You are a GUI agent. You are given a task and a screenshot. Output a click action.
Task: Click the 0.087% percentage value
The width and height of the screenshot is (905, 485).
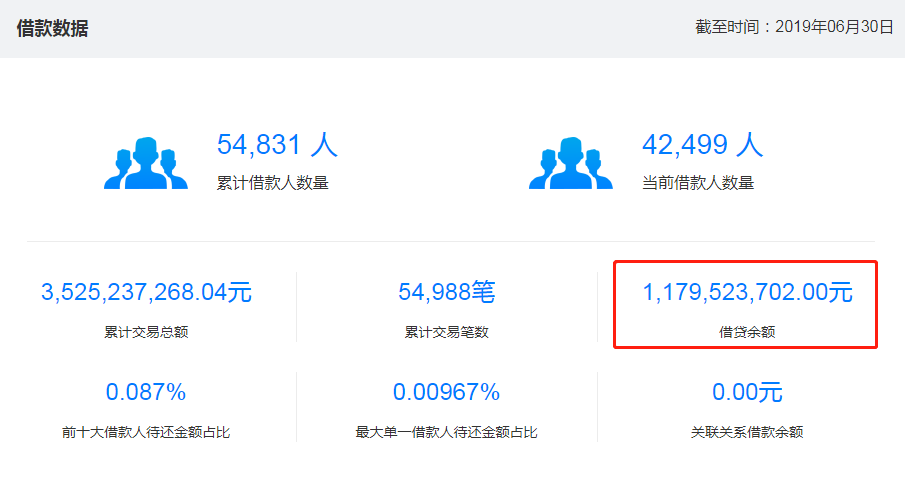coord(146,392)
